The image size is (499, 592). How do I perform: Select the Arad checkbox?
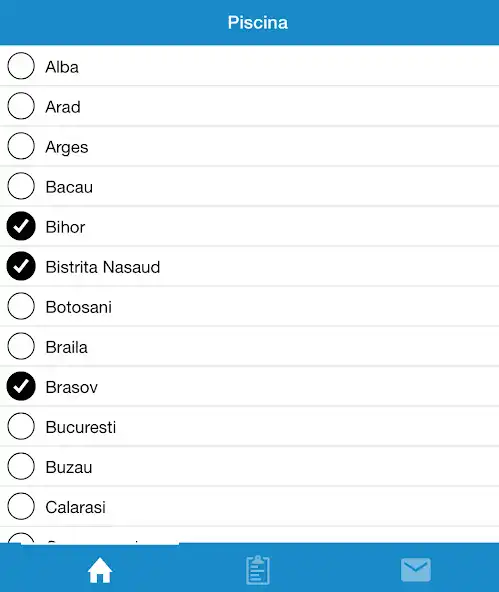click(x=21, y=106)
